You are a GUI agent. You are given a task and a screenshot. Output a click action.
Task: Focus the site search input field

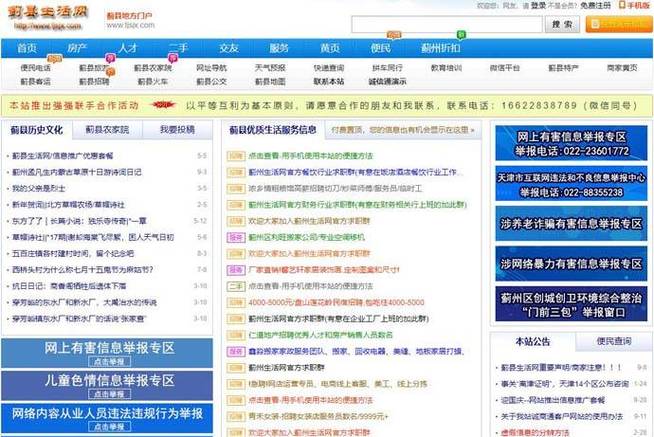pyautogui.click(x=447, y=24)
